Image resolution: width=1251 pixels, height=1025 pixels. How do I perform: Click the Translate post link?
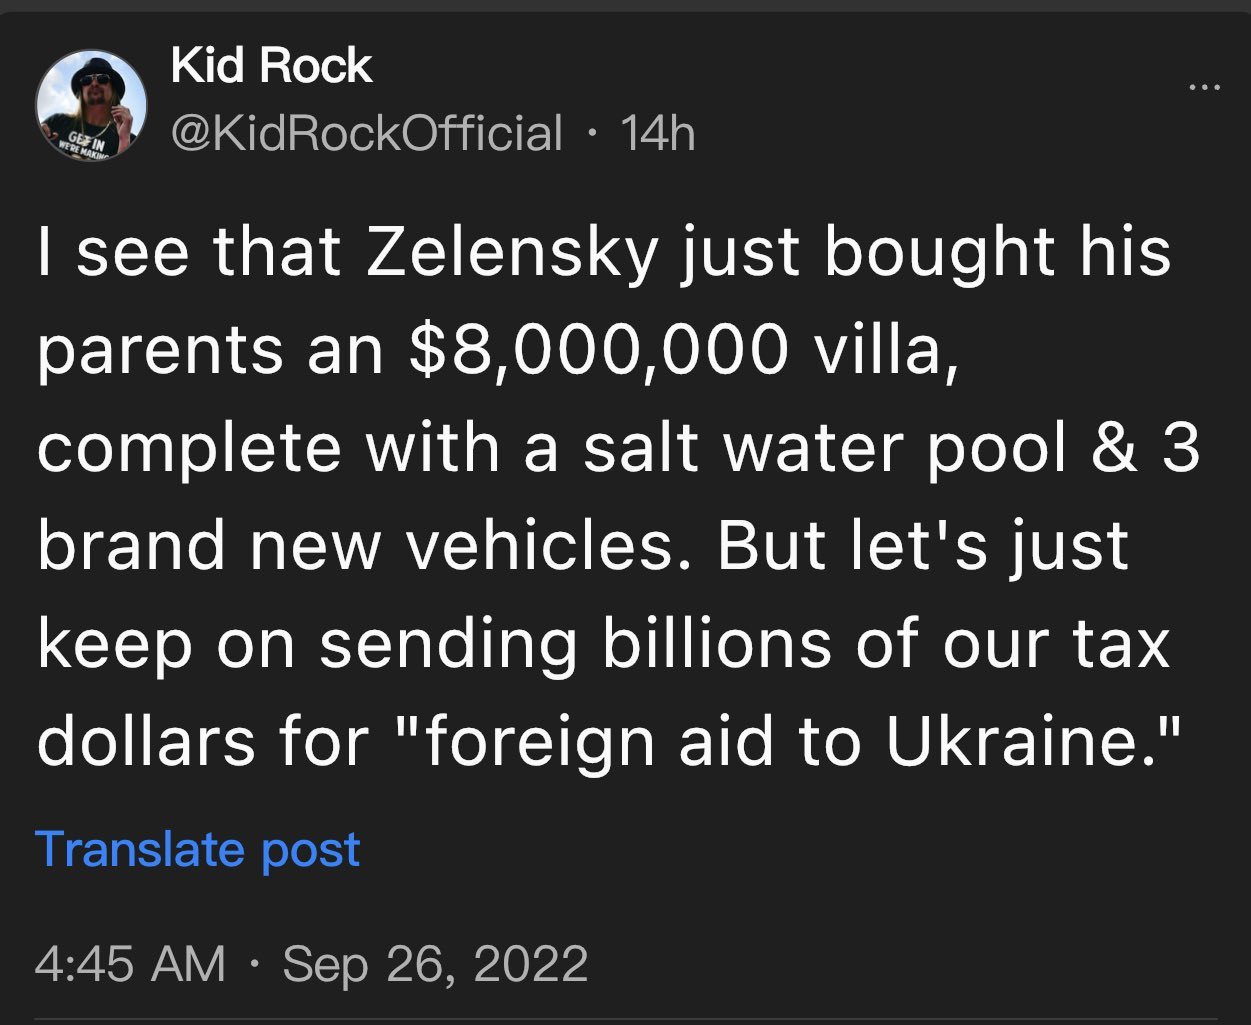point(197,849)
